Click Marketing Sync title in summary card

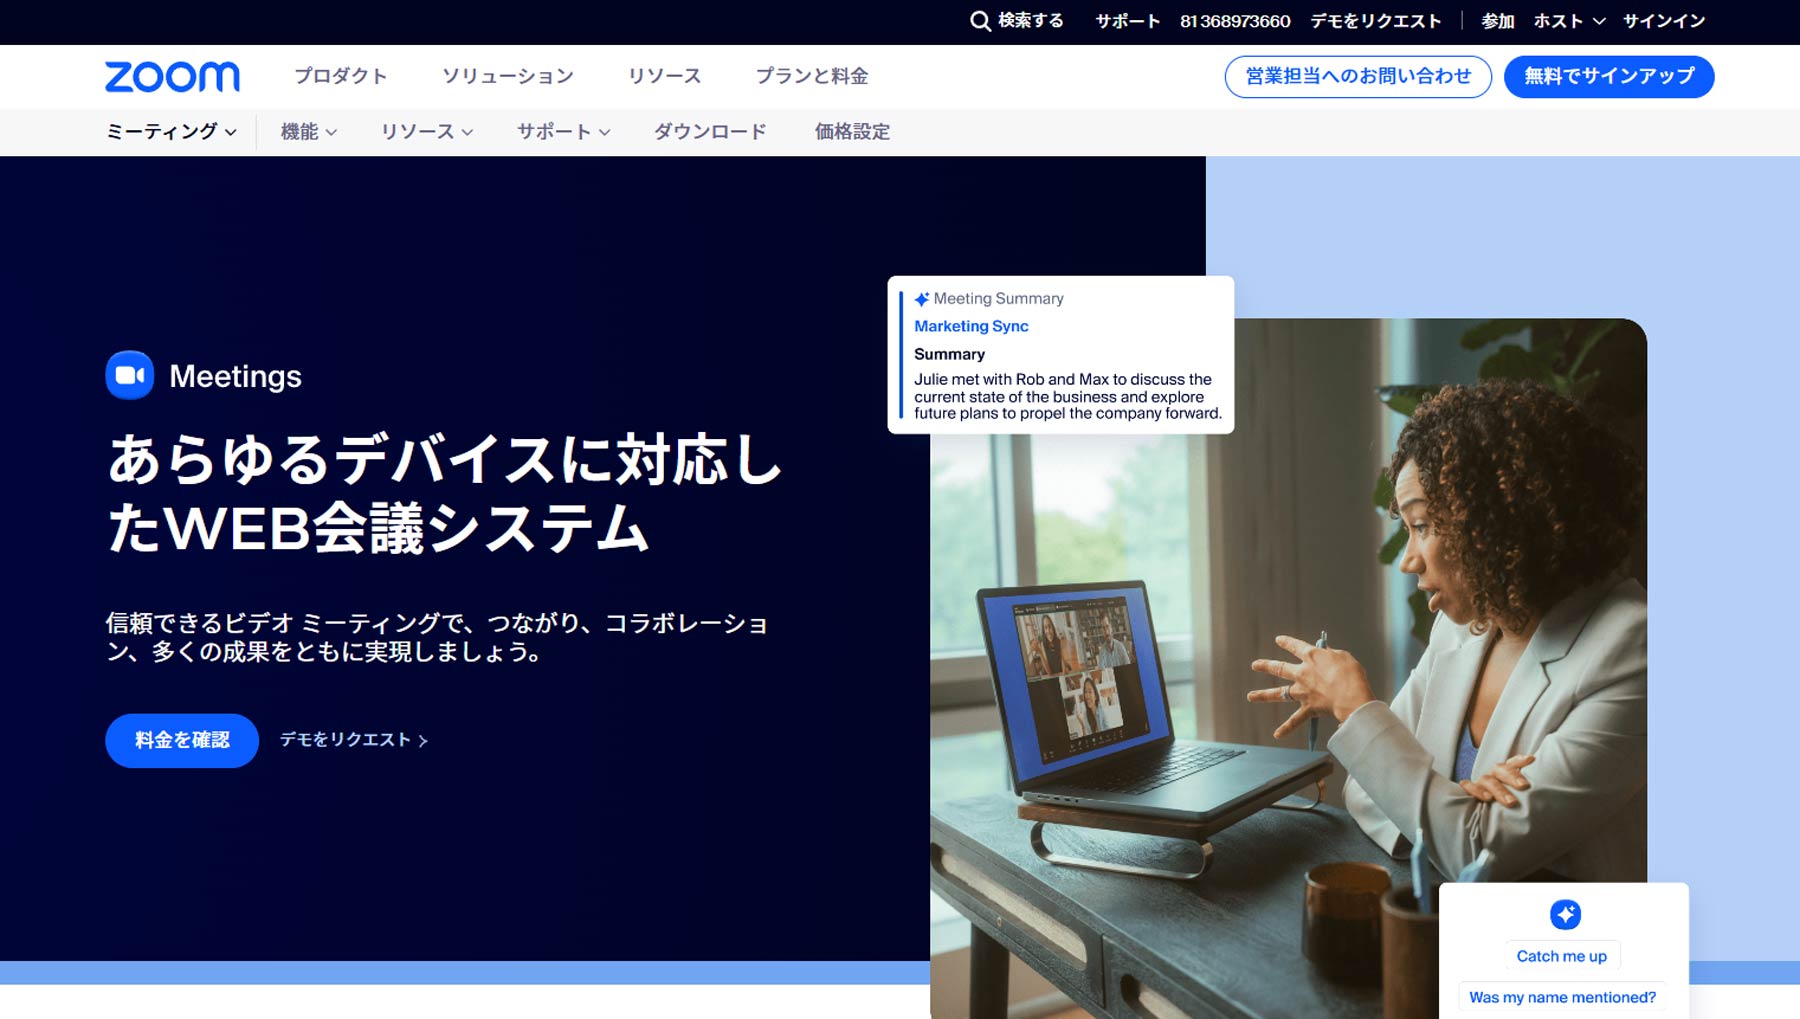pyautogui.click(x=971, y=326)
